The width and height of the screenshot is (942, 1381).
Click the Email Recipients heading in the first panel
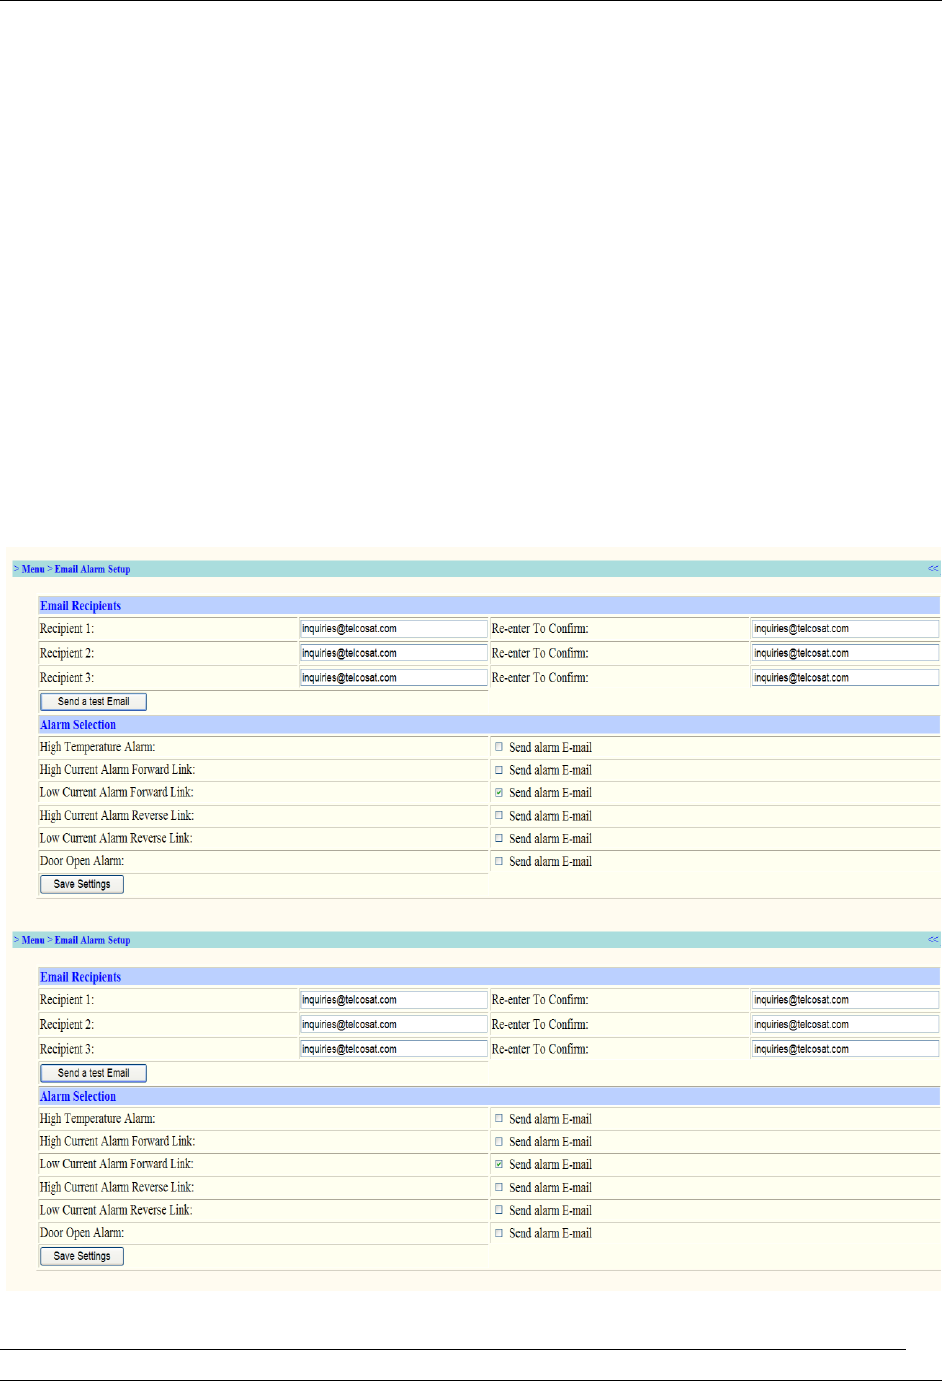click(80, 606)
